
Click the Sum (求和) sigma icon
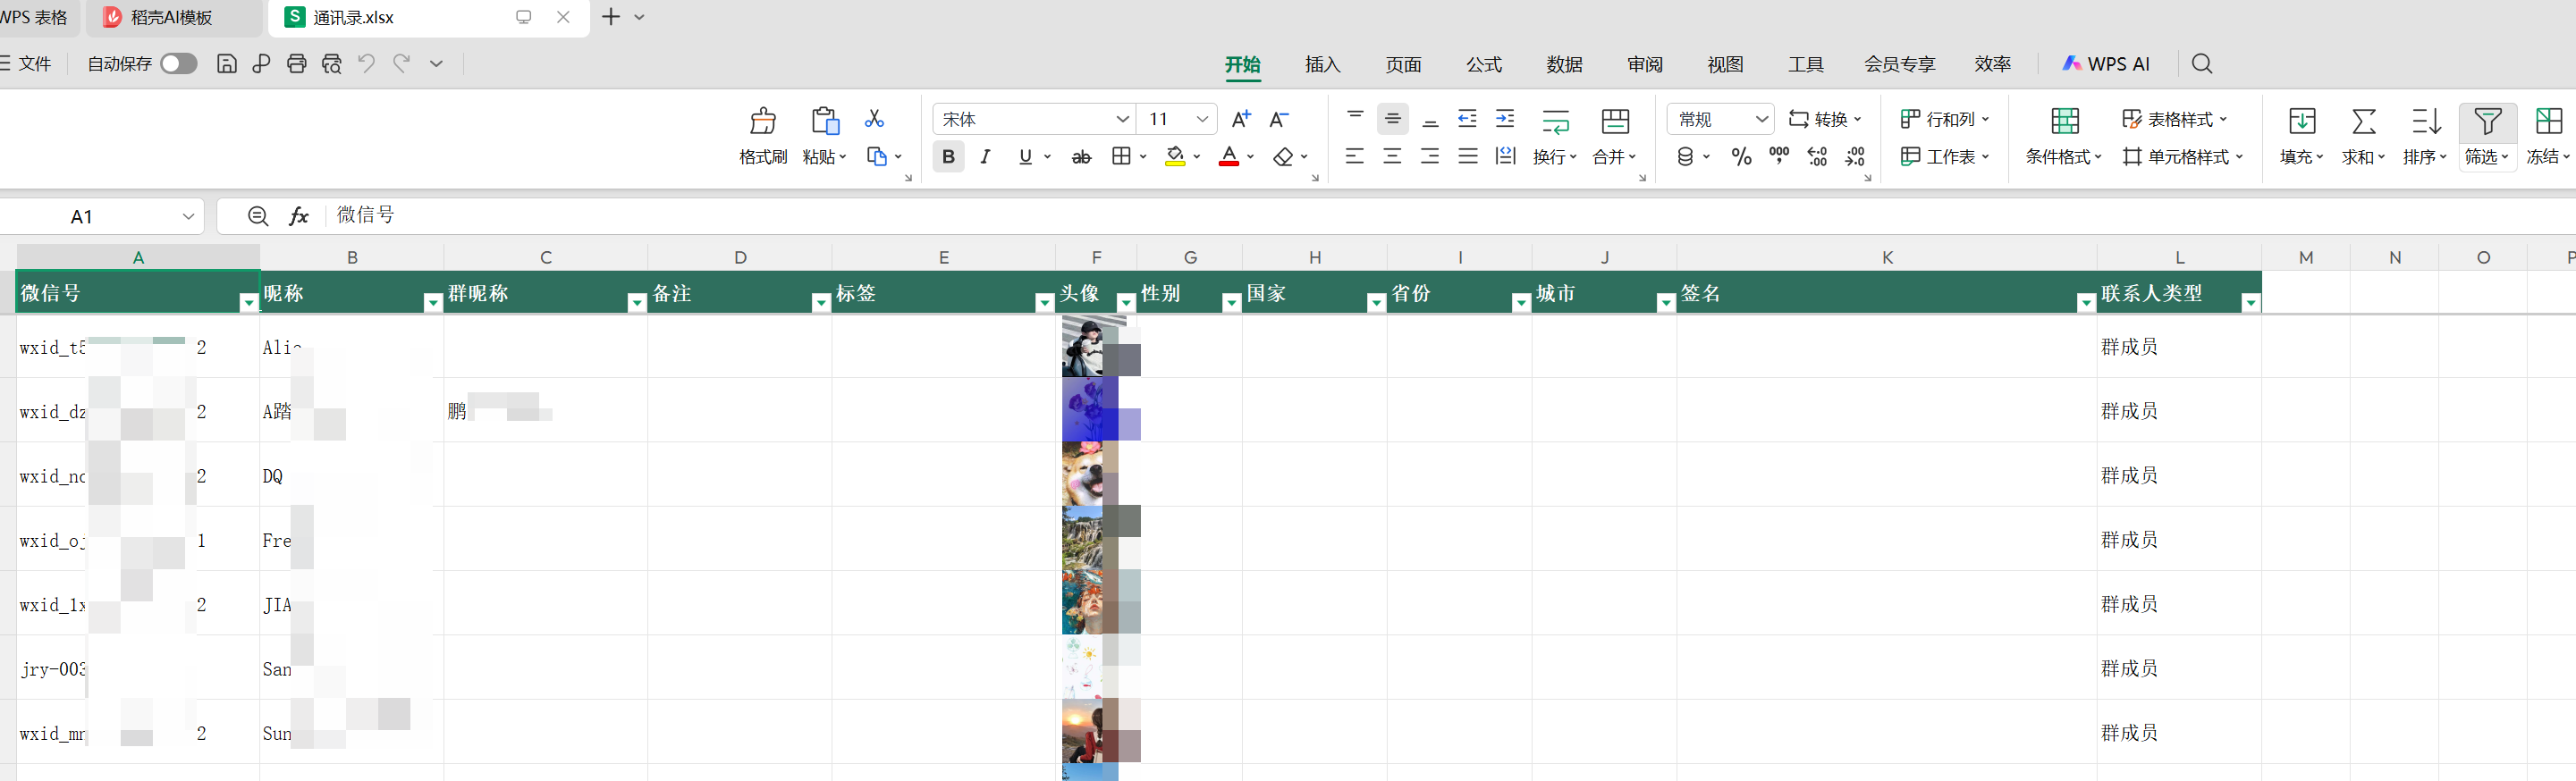2364,122
